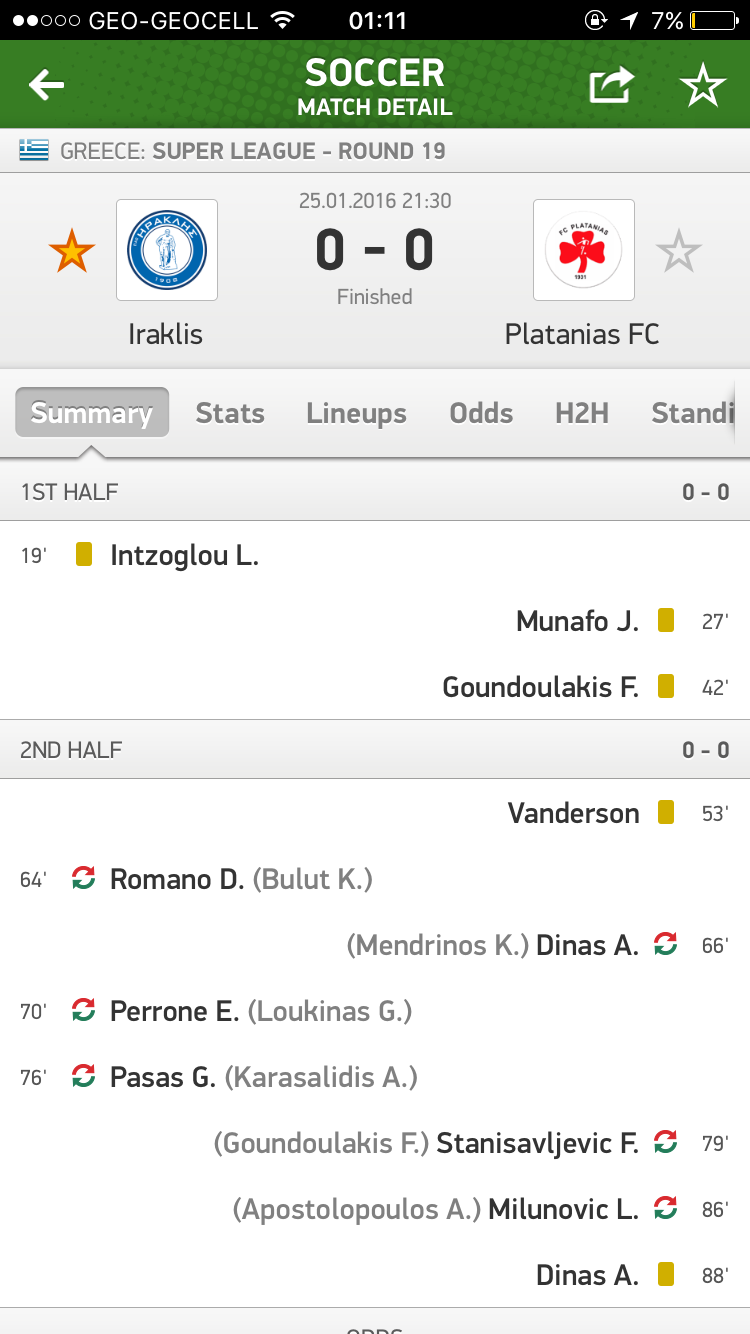Unfavorite Iraklis using the orange star
750x1334 pixels.
[72, 250]
